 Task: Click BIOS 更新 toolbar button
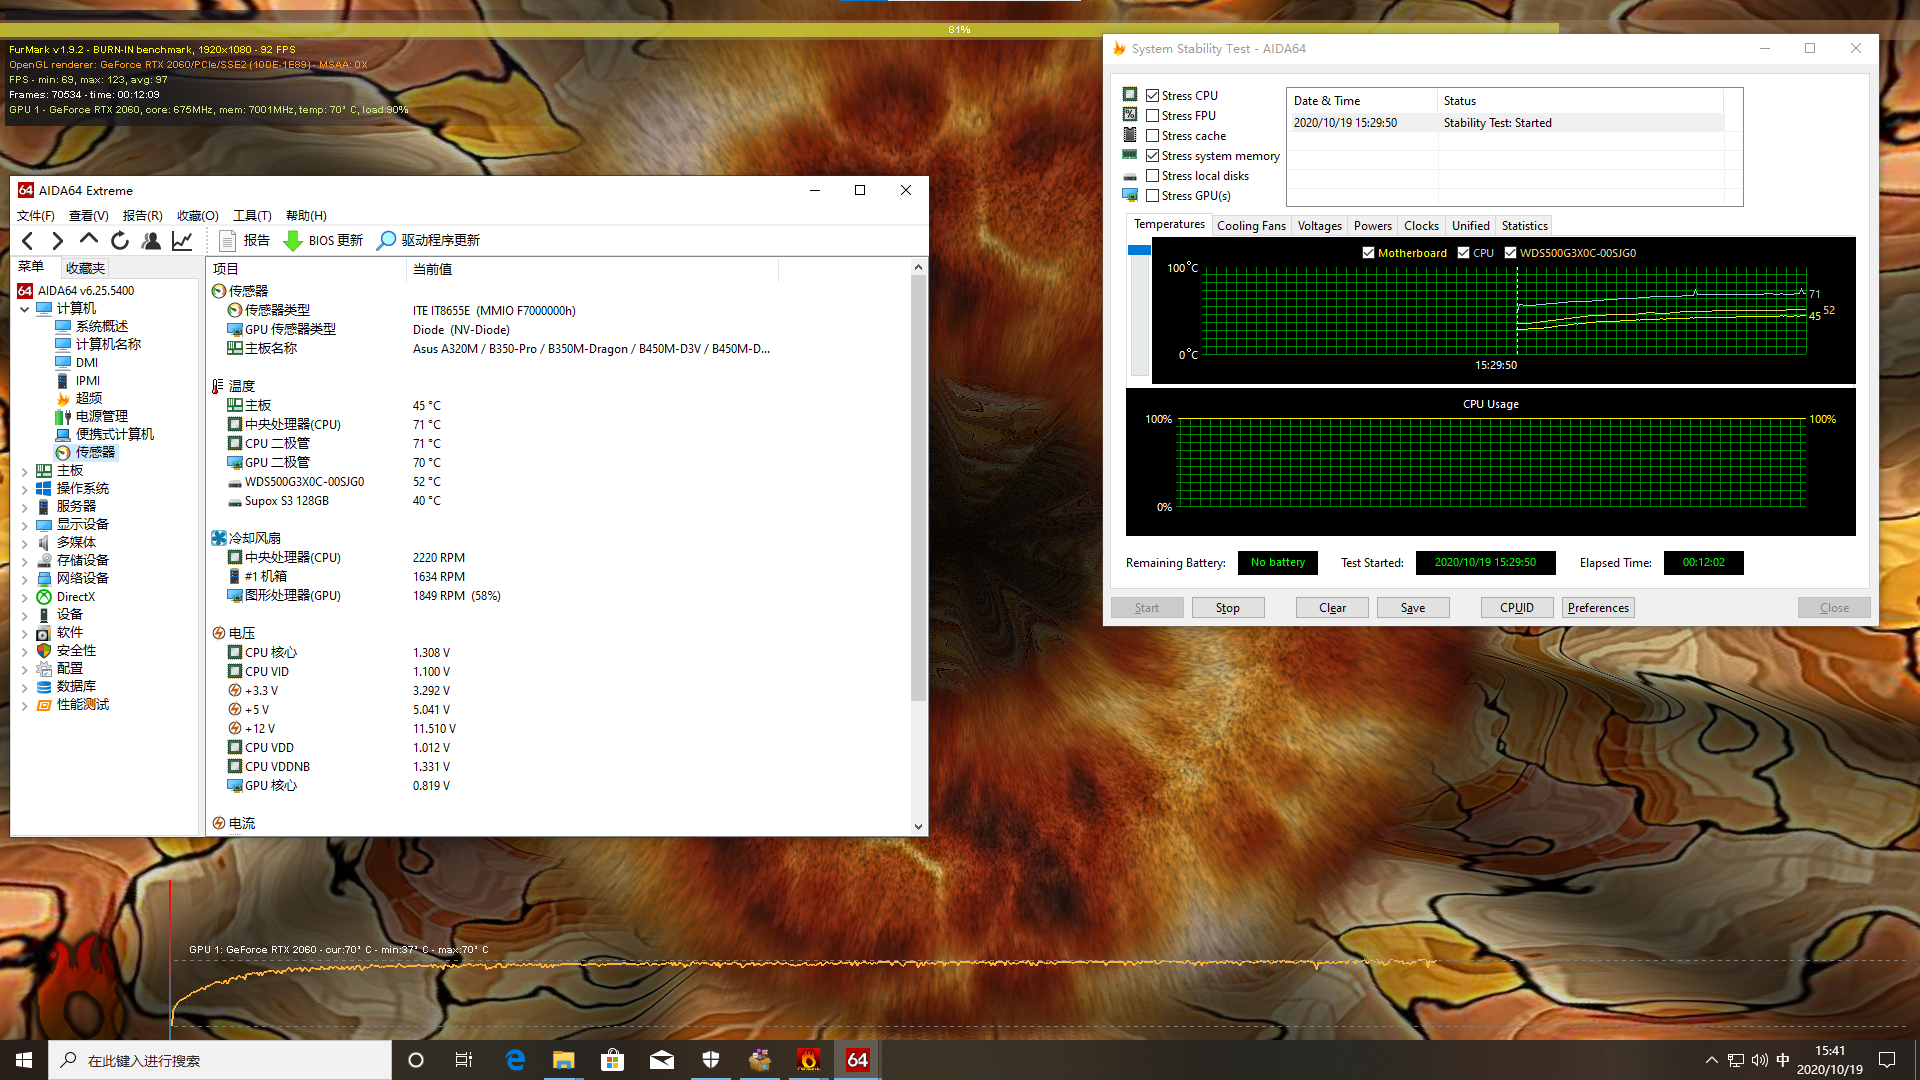point(323,241)
